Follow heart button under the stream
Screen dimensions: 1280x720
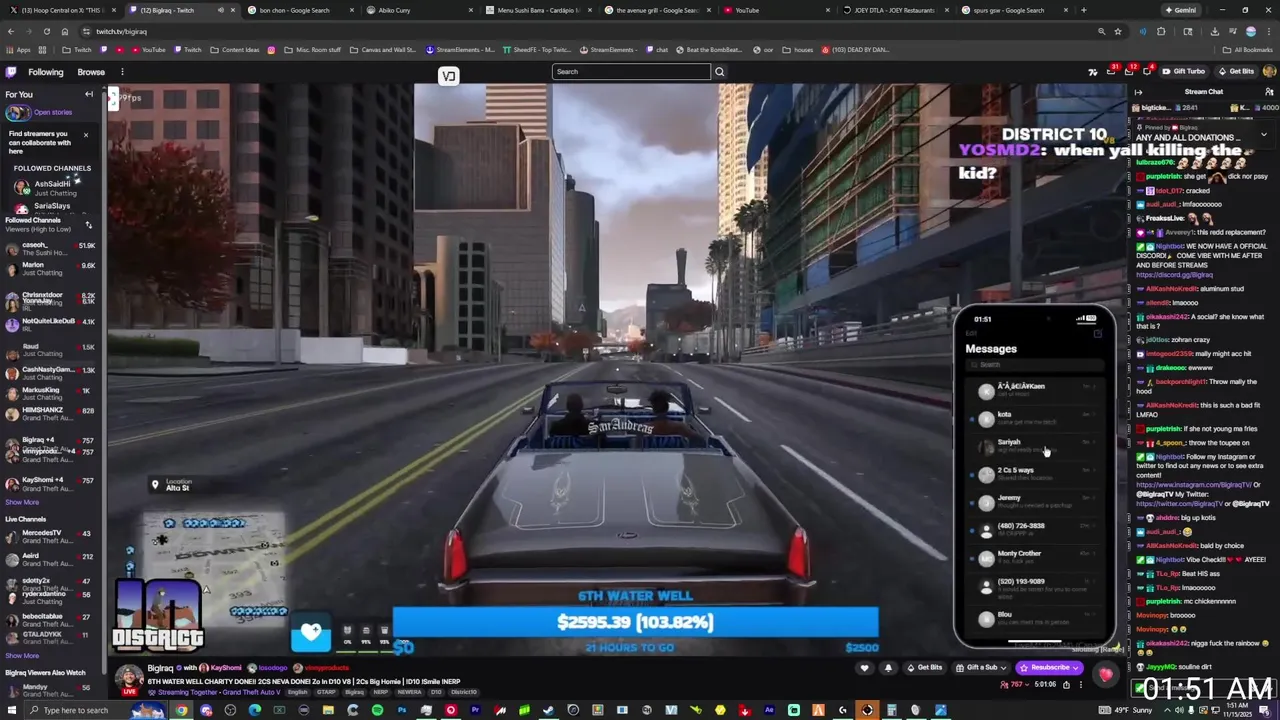point(865,668)
